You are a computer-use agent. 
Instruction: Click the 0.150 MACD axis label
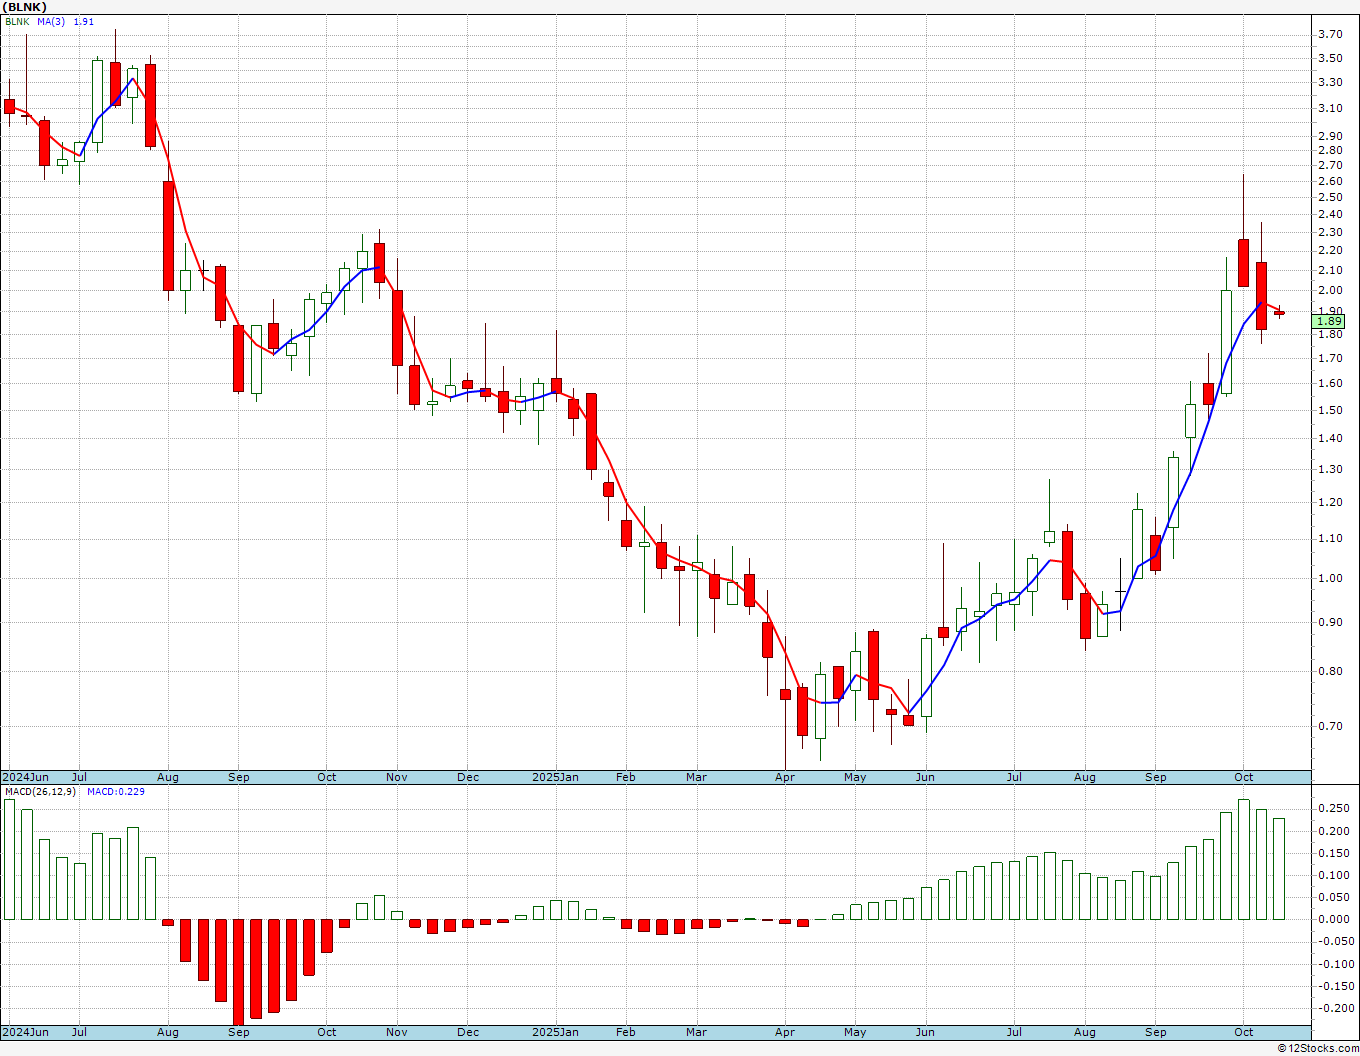[x=1333, y=853]
